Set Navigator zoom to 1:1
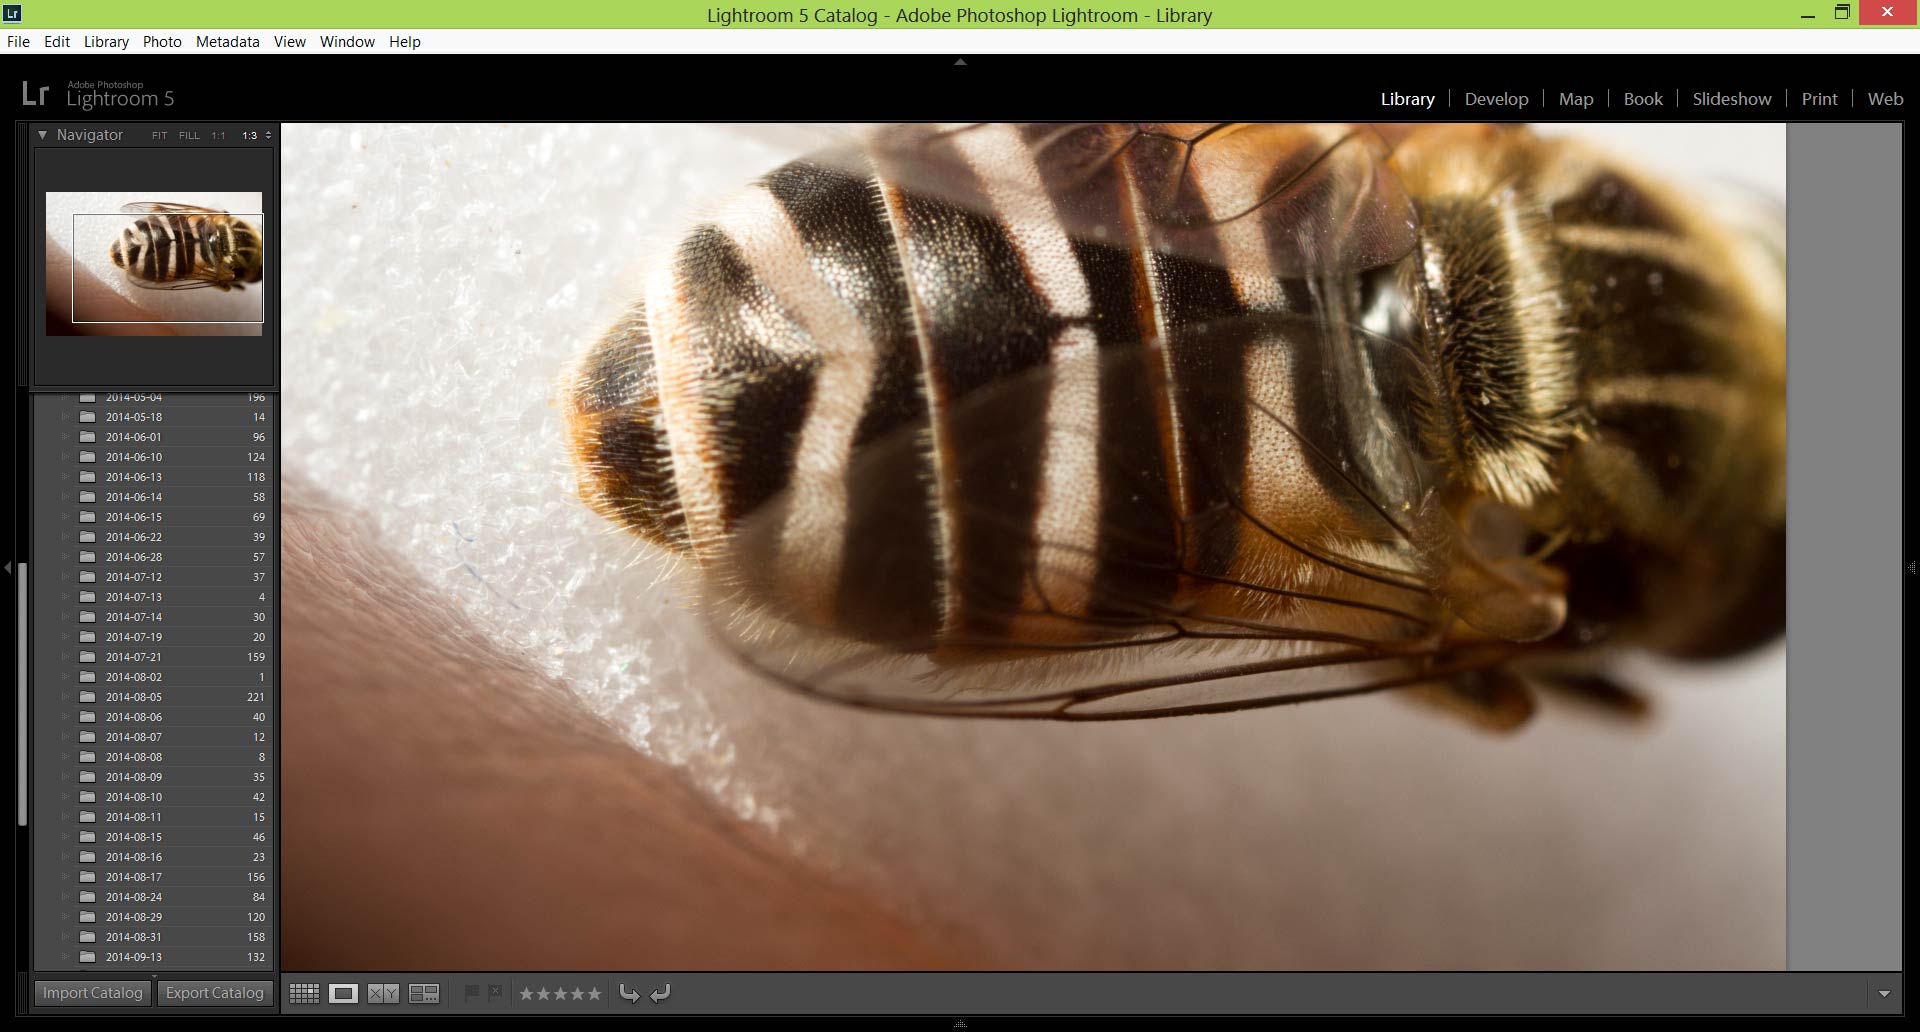Viewport: 1920px width, 1032px height. [218, 135]
